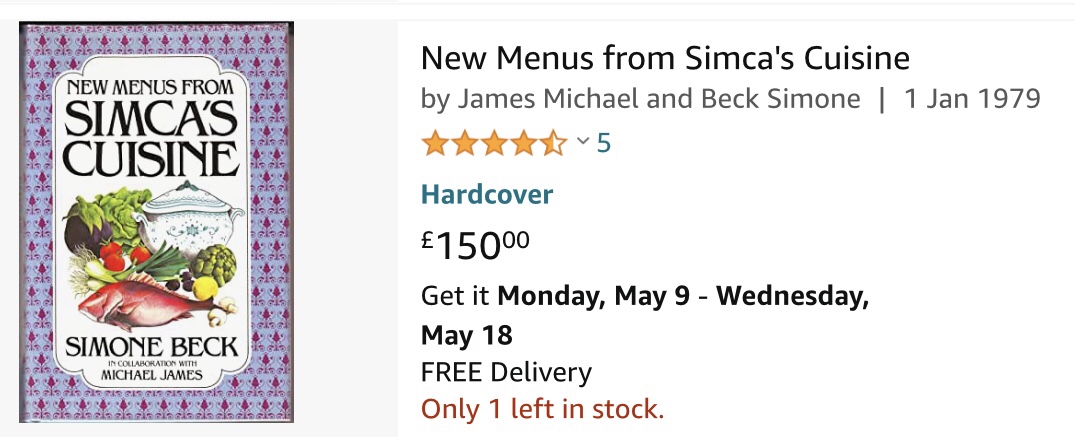Click the author names James Michael and Beck Simone

[x=641, y=99]
